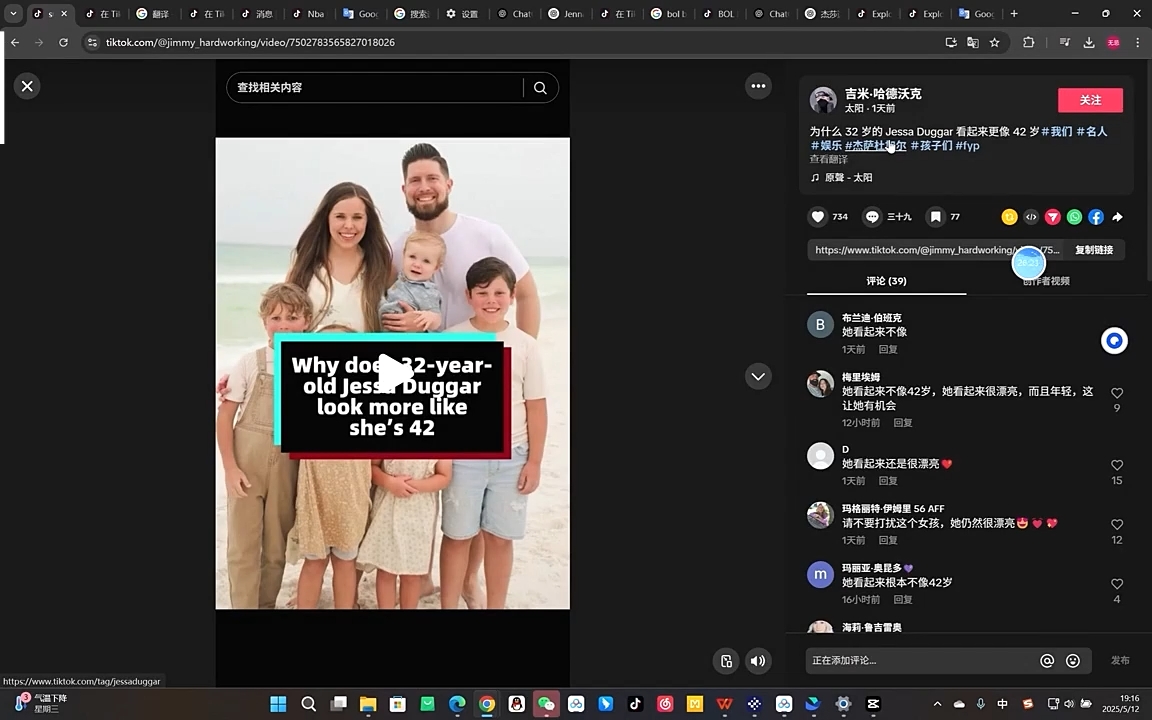Share the video to Facebook

click(x=1095, y=216)
